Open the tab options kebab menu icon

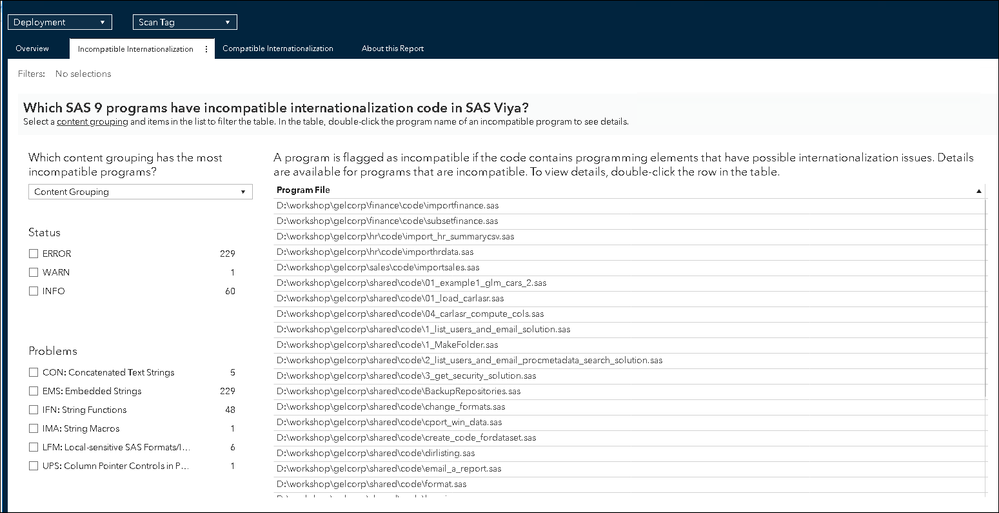(206, 48)
